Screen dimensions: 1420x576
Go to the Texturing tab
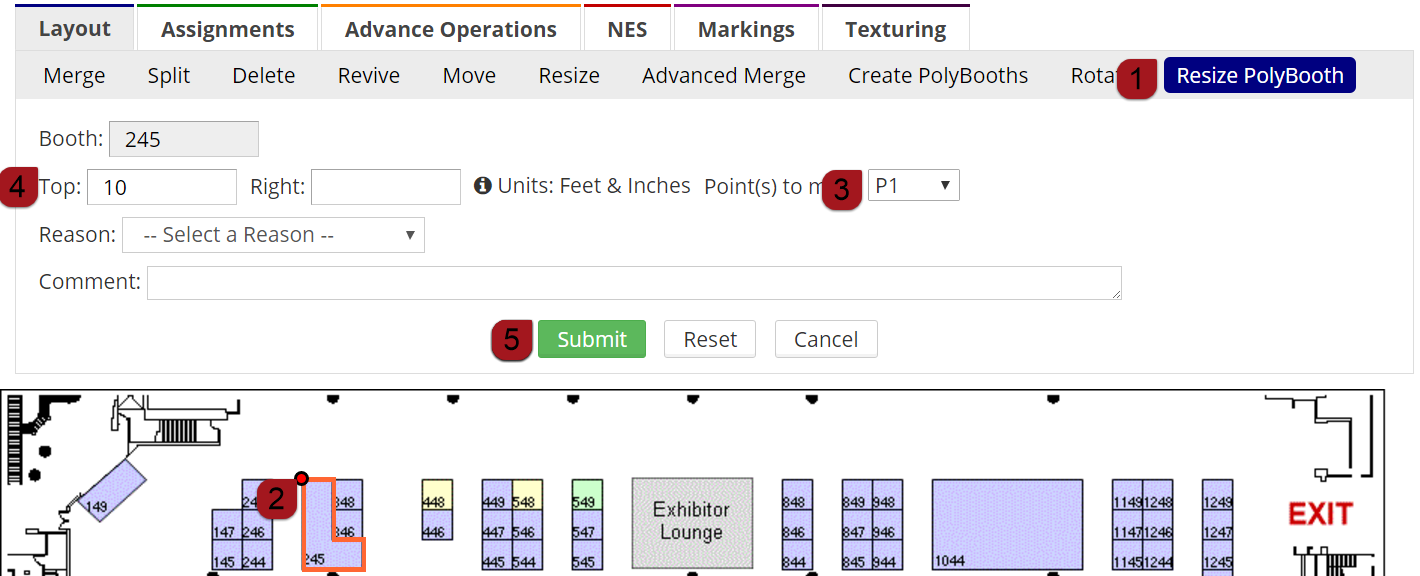pyautogui.click(x=895, y=29)
